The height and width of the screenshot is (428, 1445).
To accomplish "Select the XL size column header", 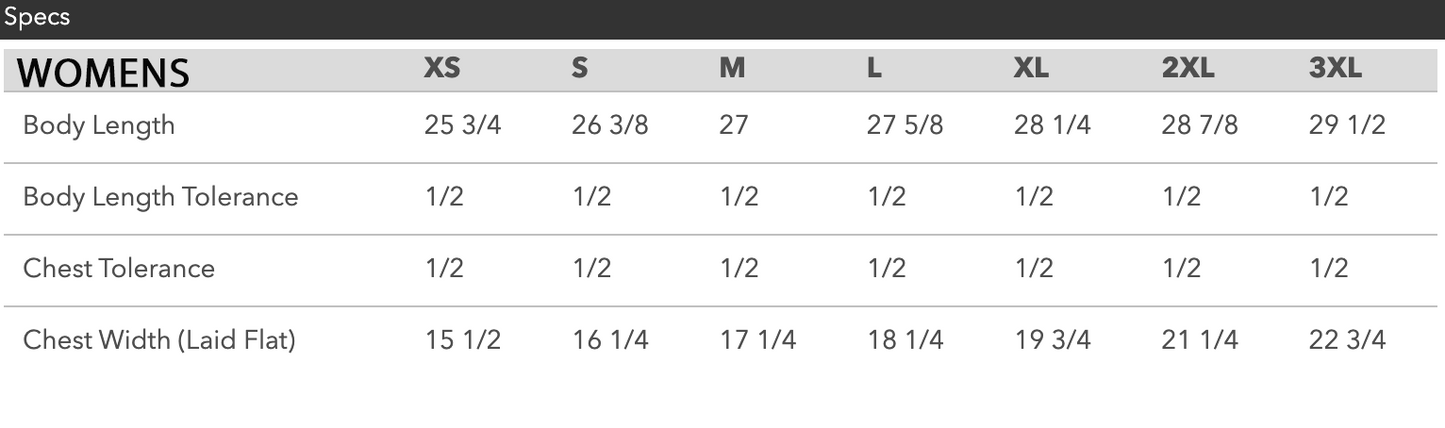I will tap(1031, 68).
